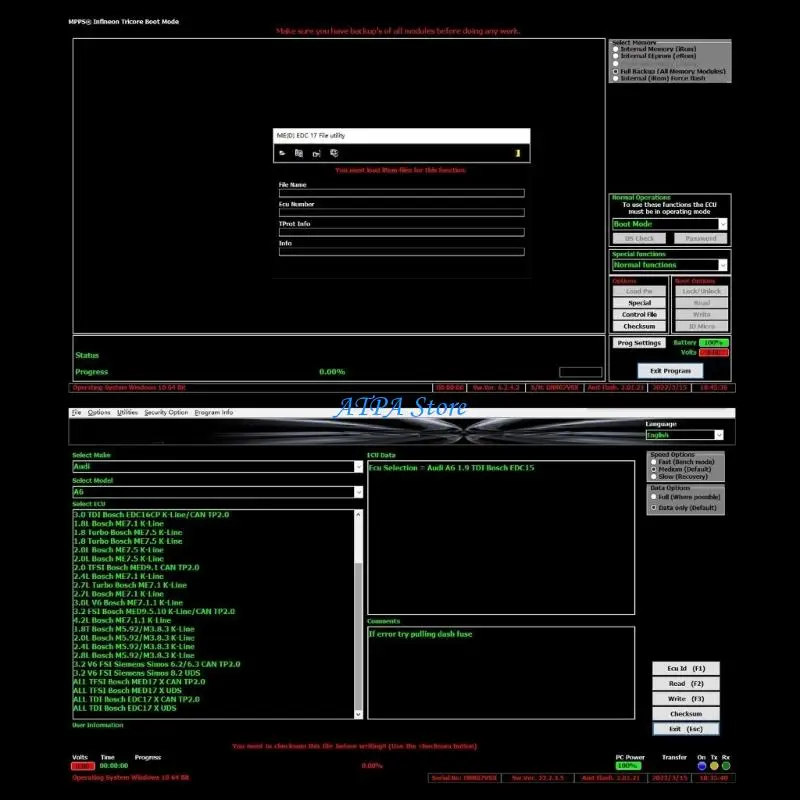The image size is (800, 800).
Task: Click the yellow Tx indicator light
Action: 714,766
